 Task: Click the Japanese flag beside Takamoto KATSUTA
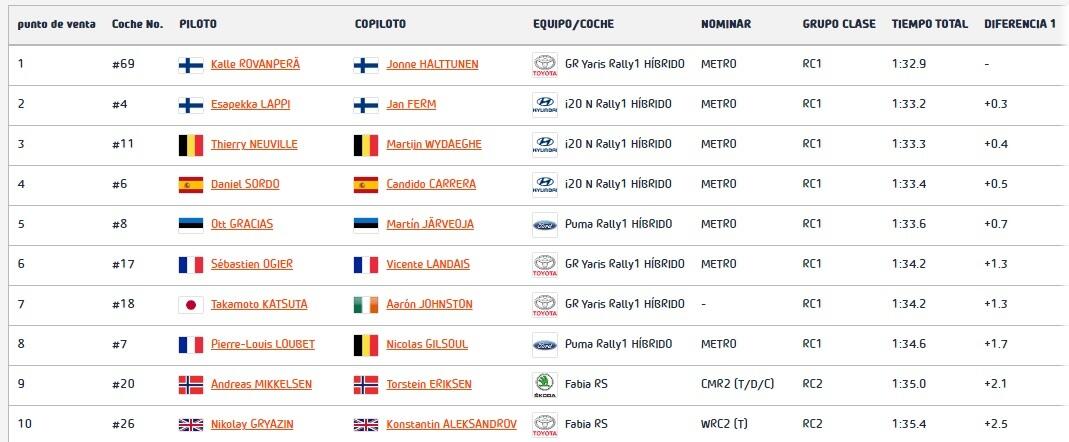191,305
